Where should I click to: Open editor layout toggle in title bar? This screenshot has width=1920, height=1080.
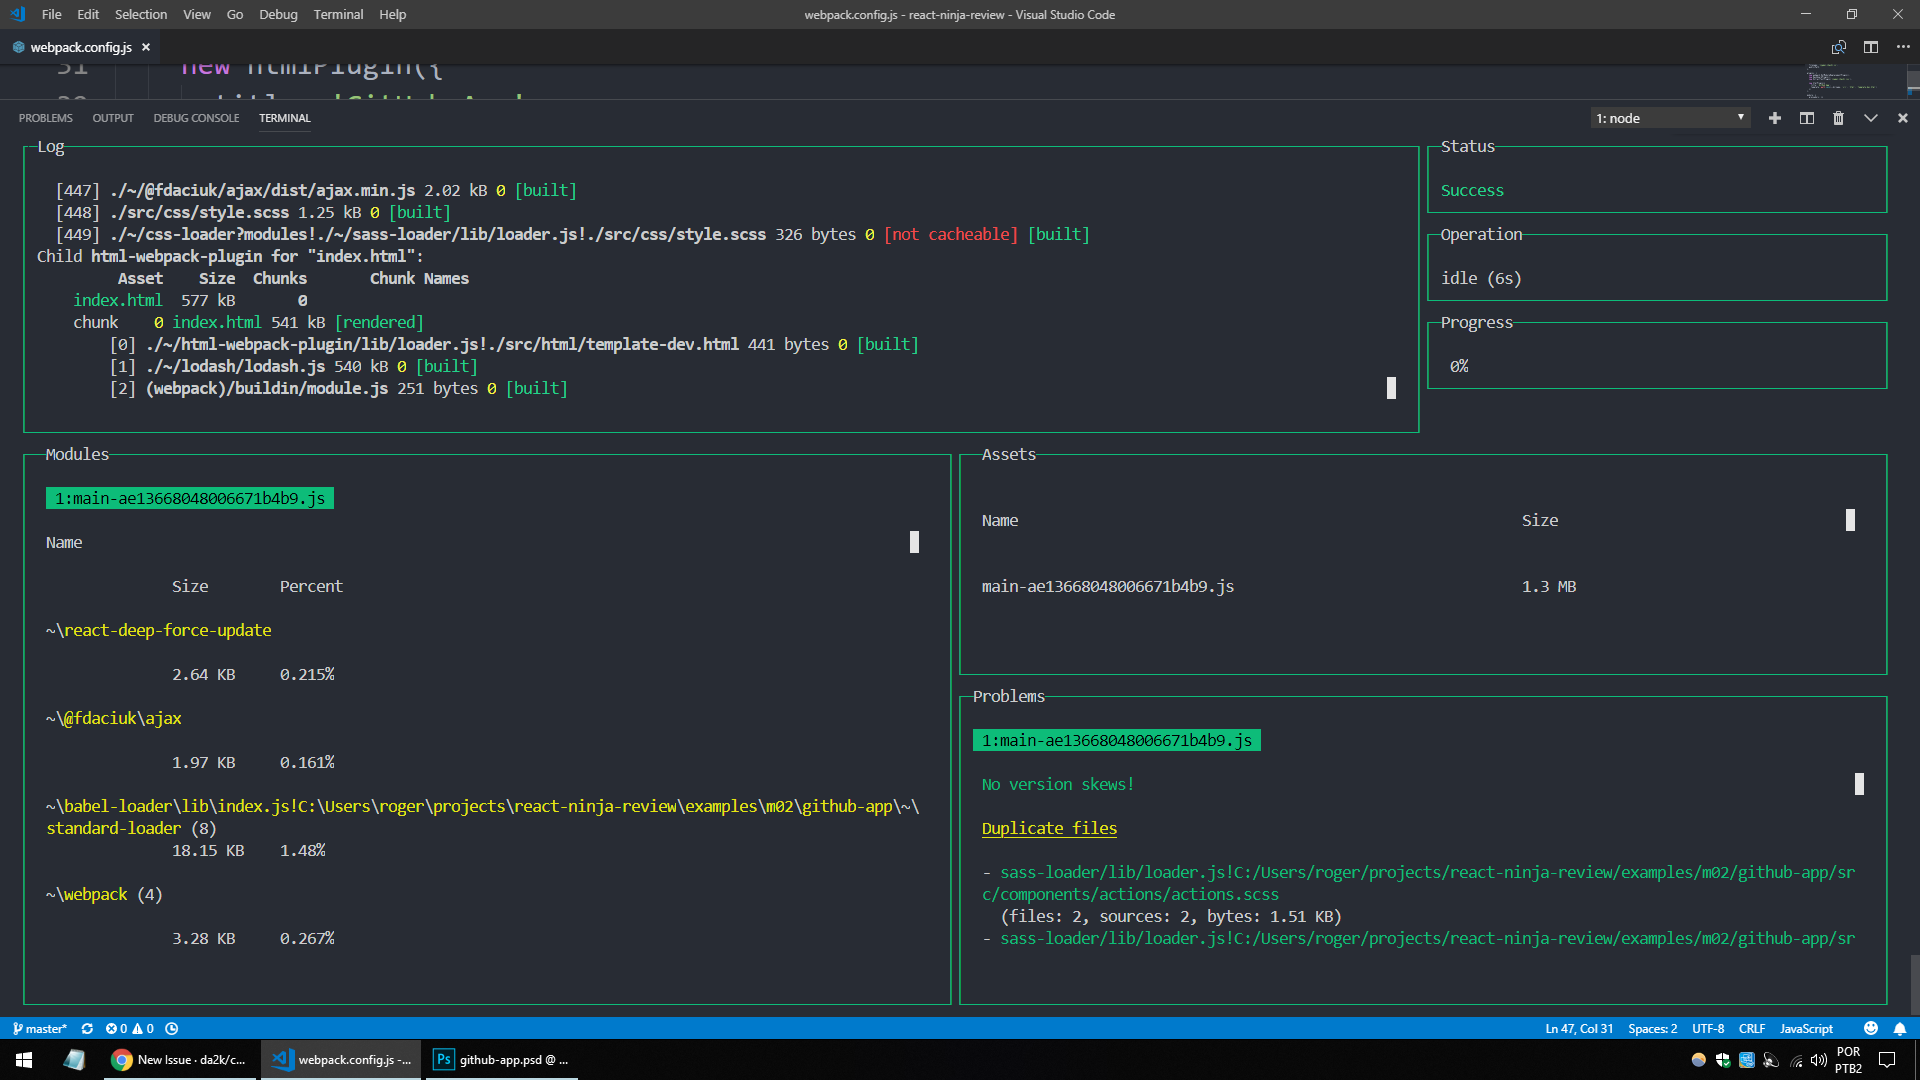(1871, 47)
